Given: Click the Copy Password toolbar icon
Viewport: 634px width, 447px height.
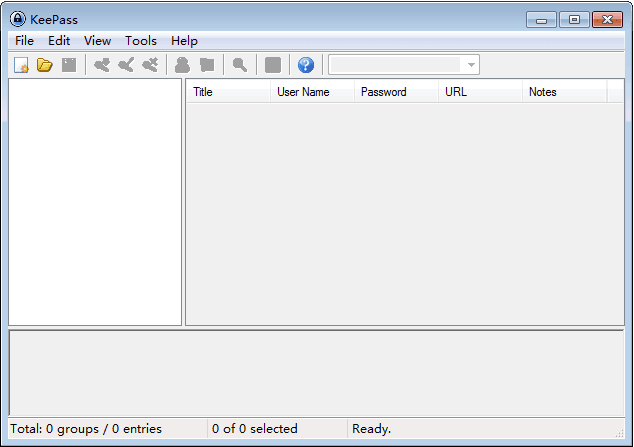Looking at the screenshot, I should click(207, 65).
